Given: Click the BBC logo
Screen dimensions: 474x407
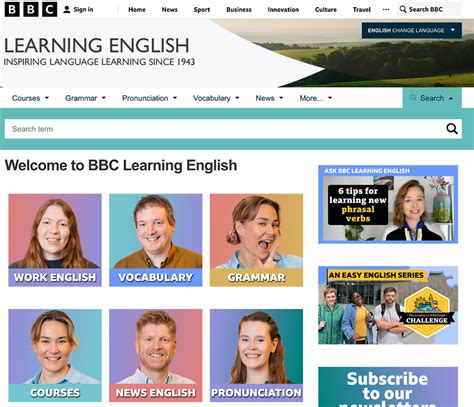Looking at the screenshot, I should click(x=31, y=9).
